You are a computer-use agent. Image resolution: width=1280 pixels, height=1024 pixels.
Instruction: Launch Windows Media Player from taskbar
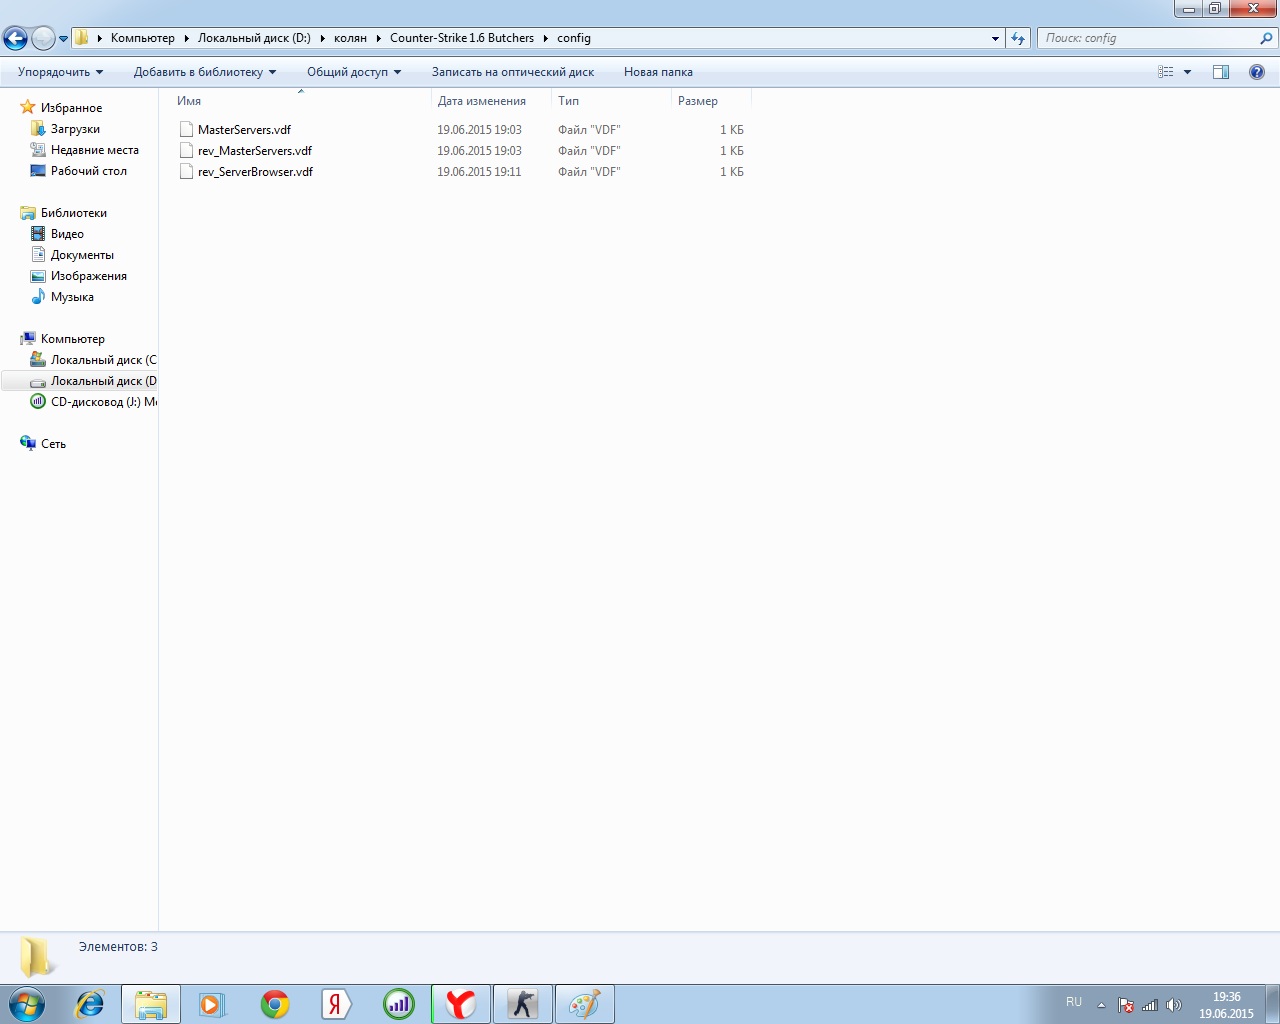(212, 1004)
